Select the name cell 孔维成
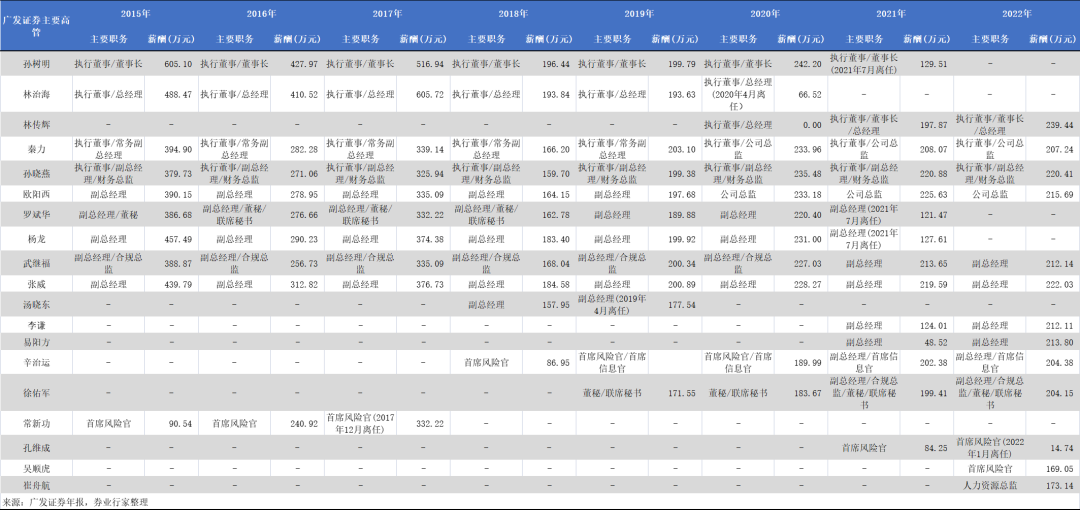The width and height of the screenshot is (1080, 510). [x=36, y=448]
